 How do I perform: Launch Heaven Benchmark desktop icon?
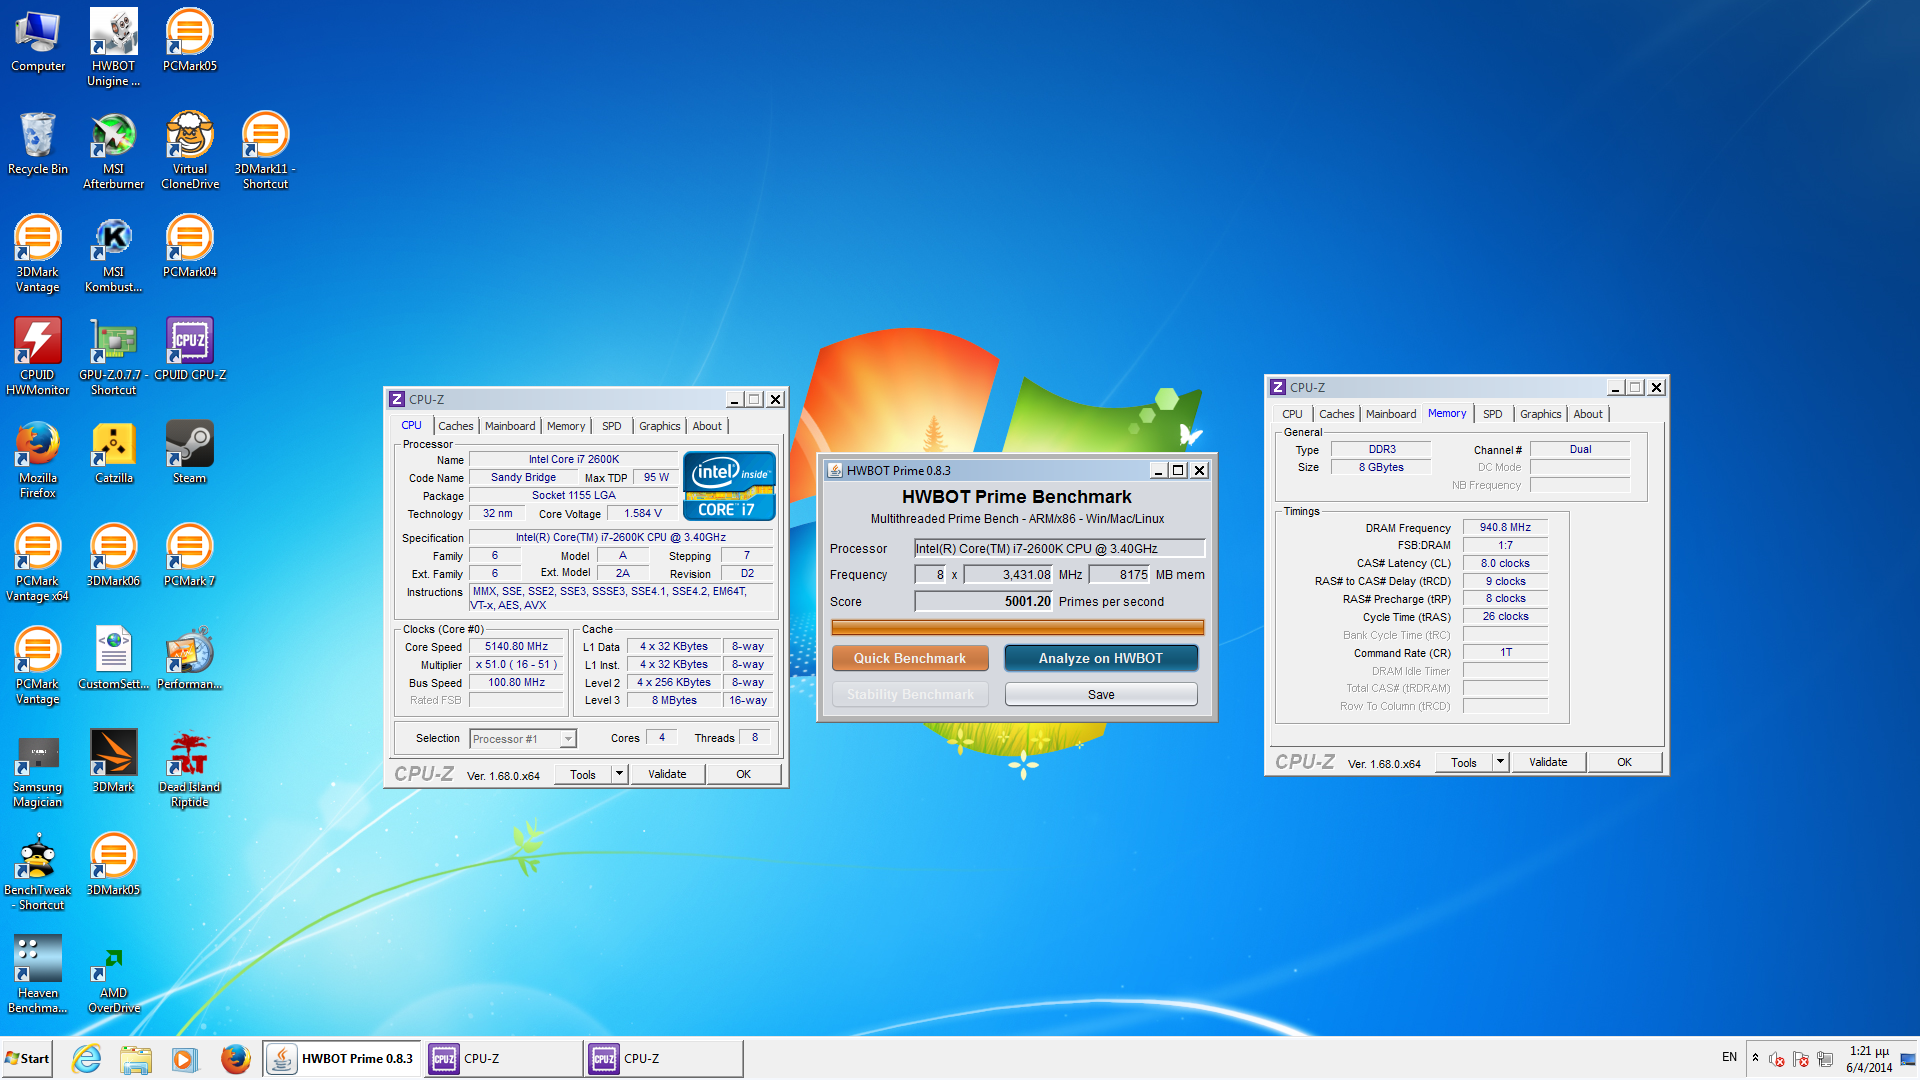[38, 974]
